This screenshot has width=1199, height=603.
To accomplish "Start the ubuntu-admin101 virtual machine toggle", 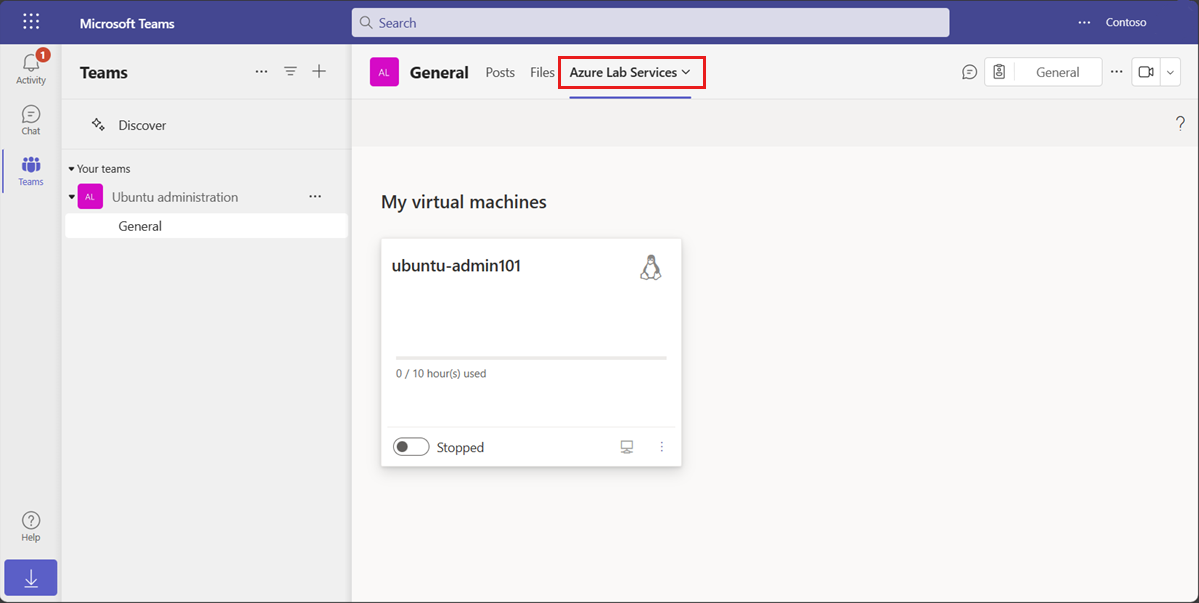I will (x=410, y=446).
